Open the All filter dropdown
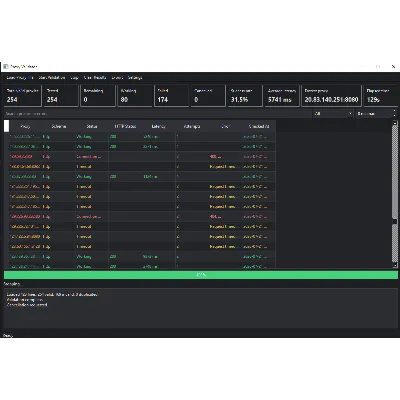The image size is (400, 400). (333, 114)
